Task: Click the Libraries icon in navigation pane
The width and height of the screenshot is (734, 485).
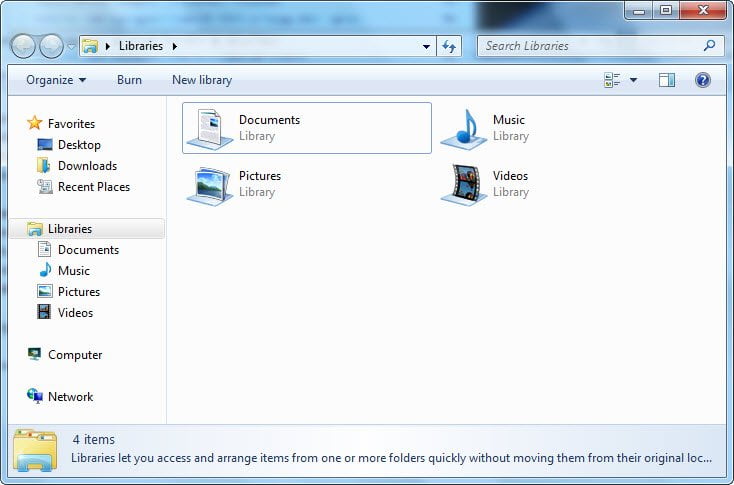Action: click(x=35, y=229)
